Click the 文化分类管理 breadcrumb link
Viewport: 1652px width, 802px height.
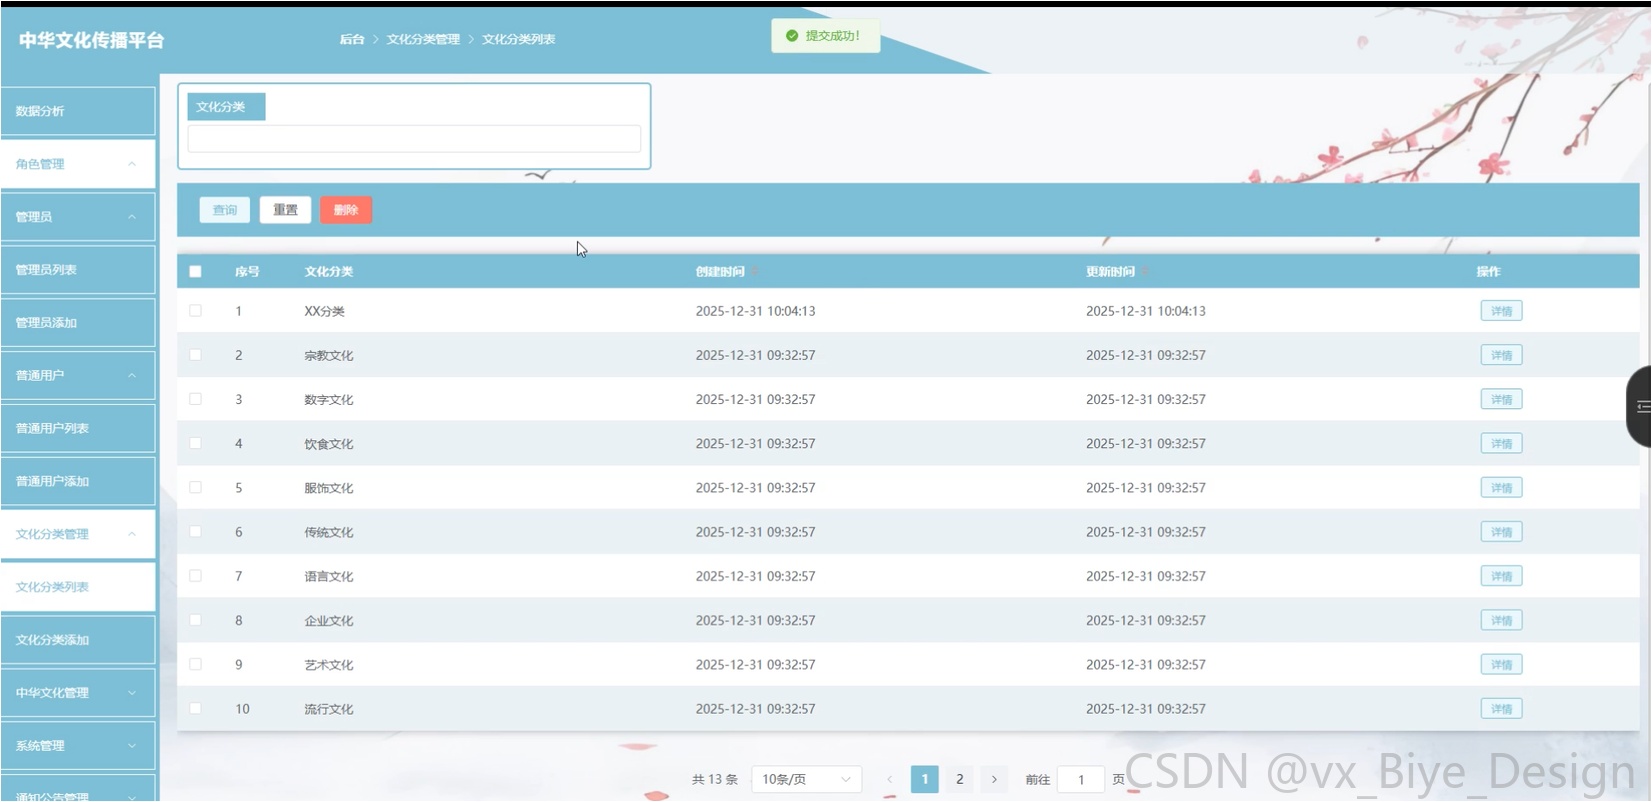(423, 39)
